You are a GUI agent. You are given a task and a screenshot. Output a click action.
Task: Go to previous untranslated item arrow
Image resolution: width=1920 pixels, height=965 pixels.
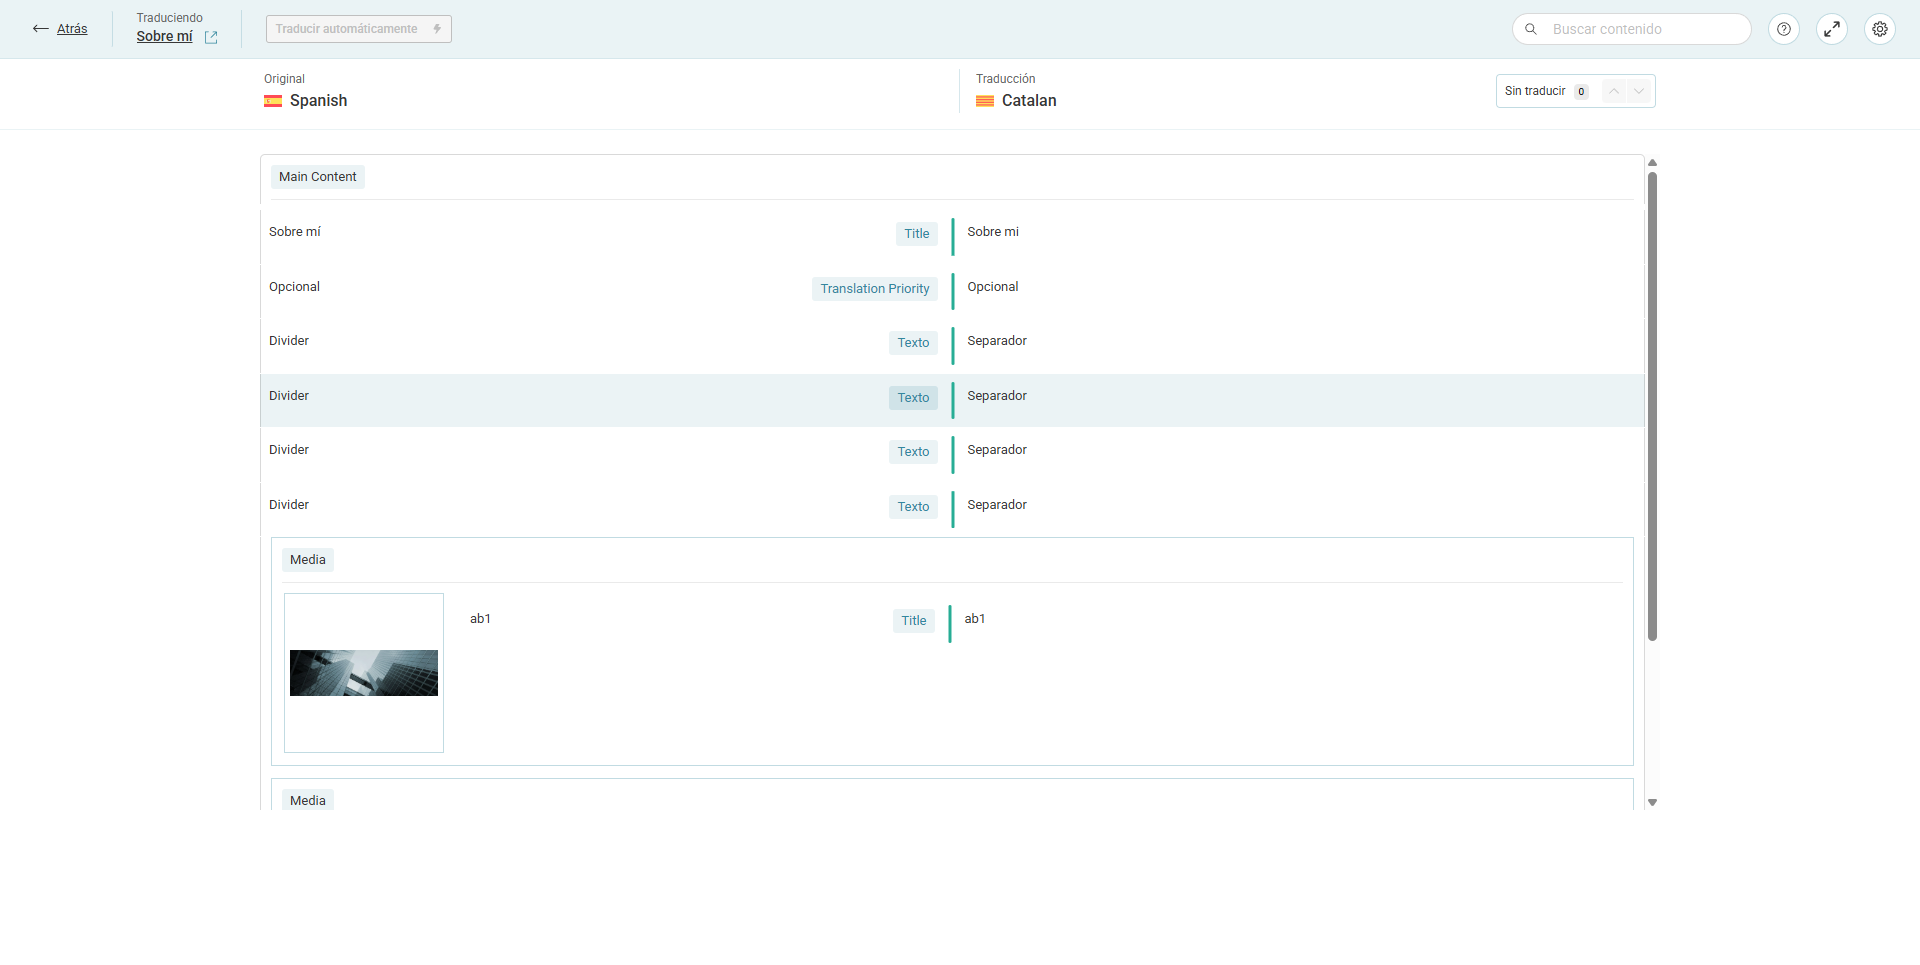coord(1614,91)
